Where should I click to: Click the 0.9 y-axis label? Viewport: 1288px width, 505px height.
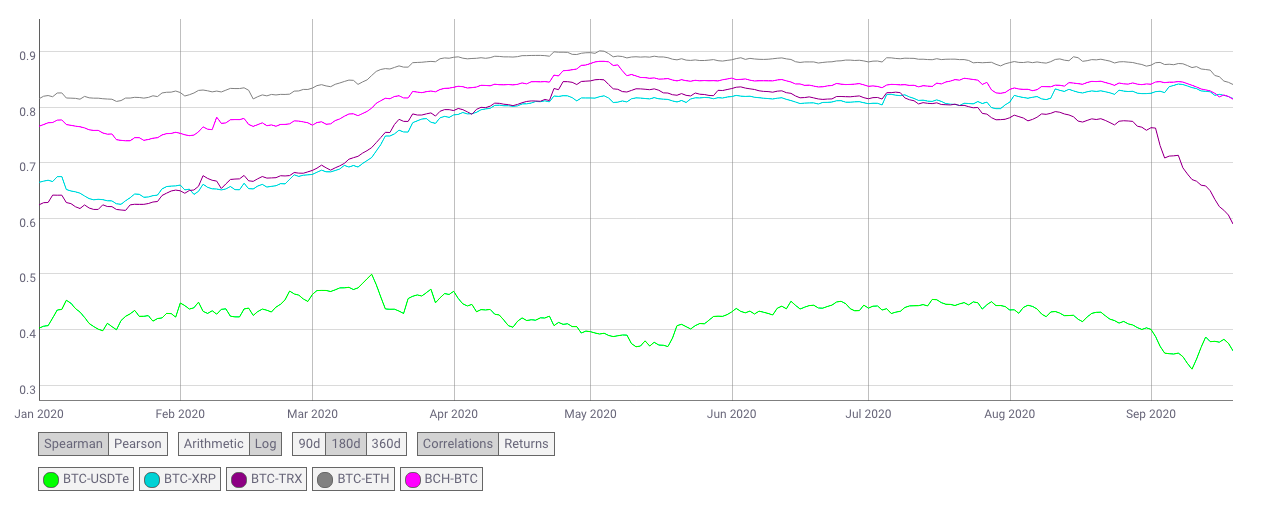[28, 56]
